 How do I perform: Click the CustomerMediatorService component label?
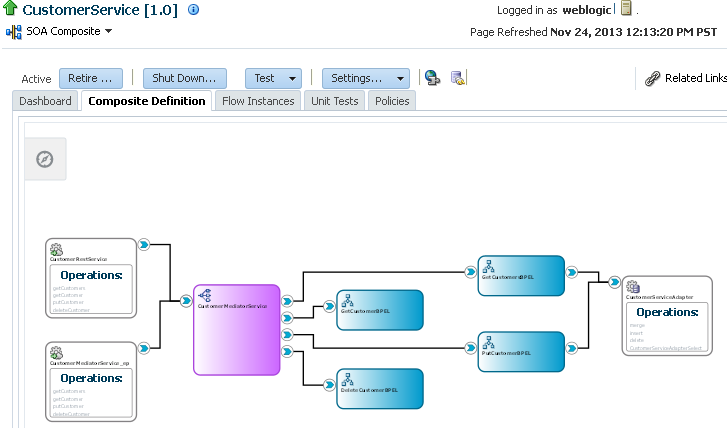click(x=232, y=306)
